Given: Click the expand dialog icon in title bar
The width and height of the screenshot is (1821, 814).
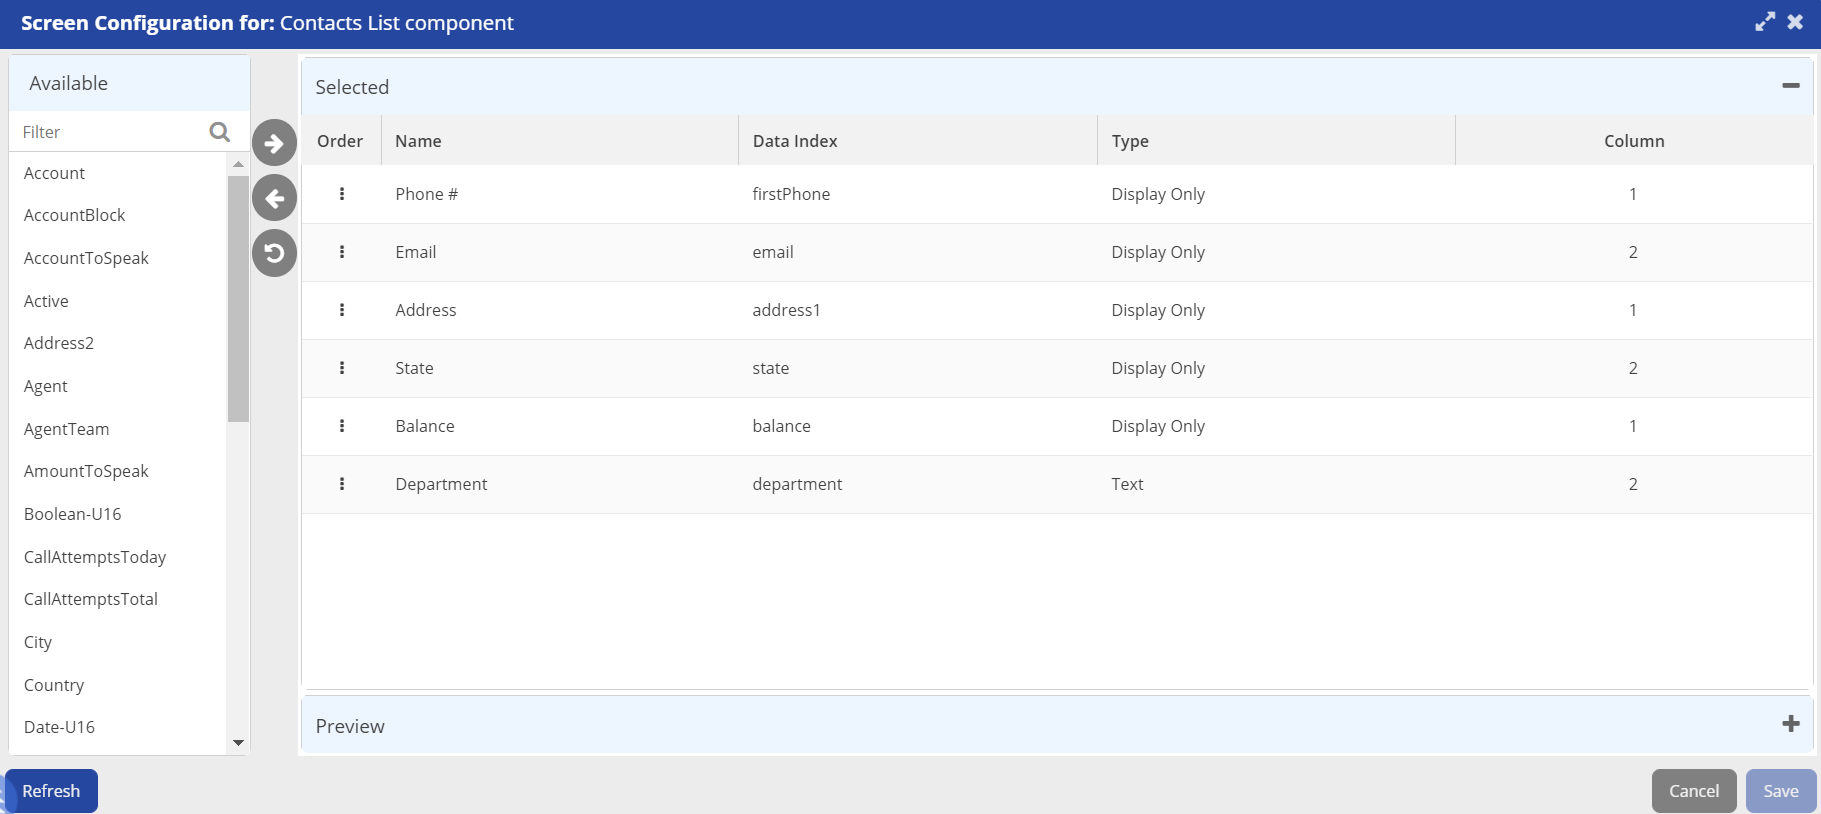Looking at the screenshot, I should coord(1765,22).
